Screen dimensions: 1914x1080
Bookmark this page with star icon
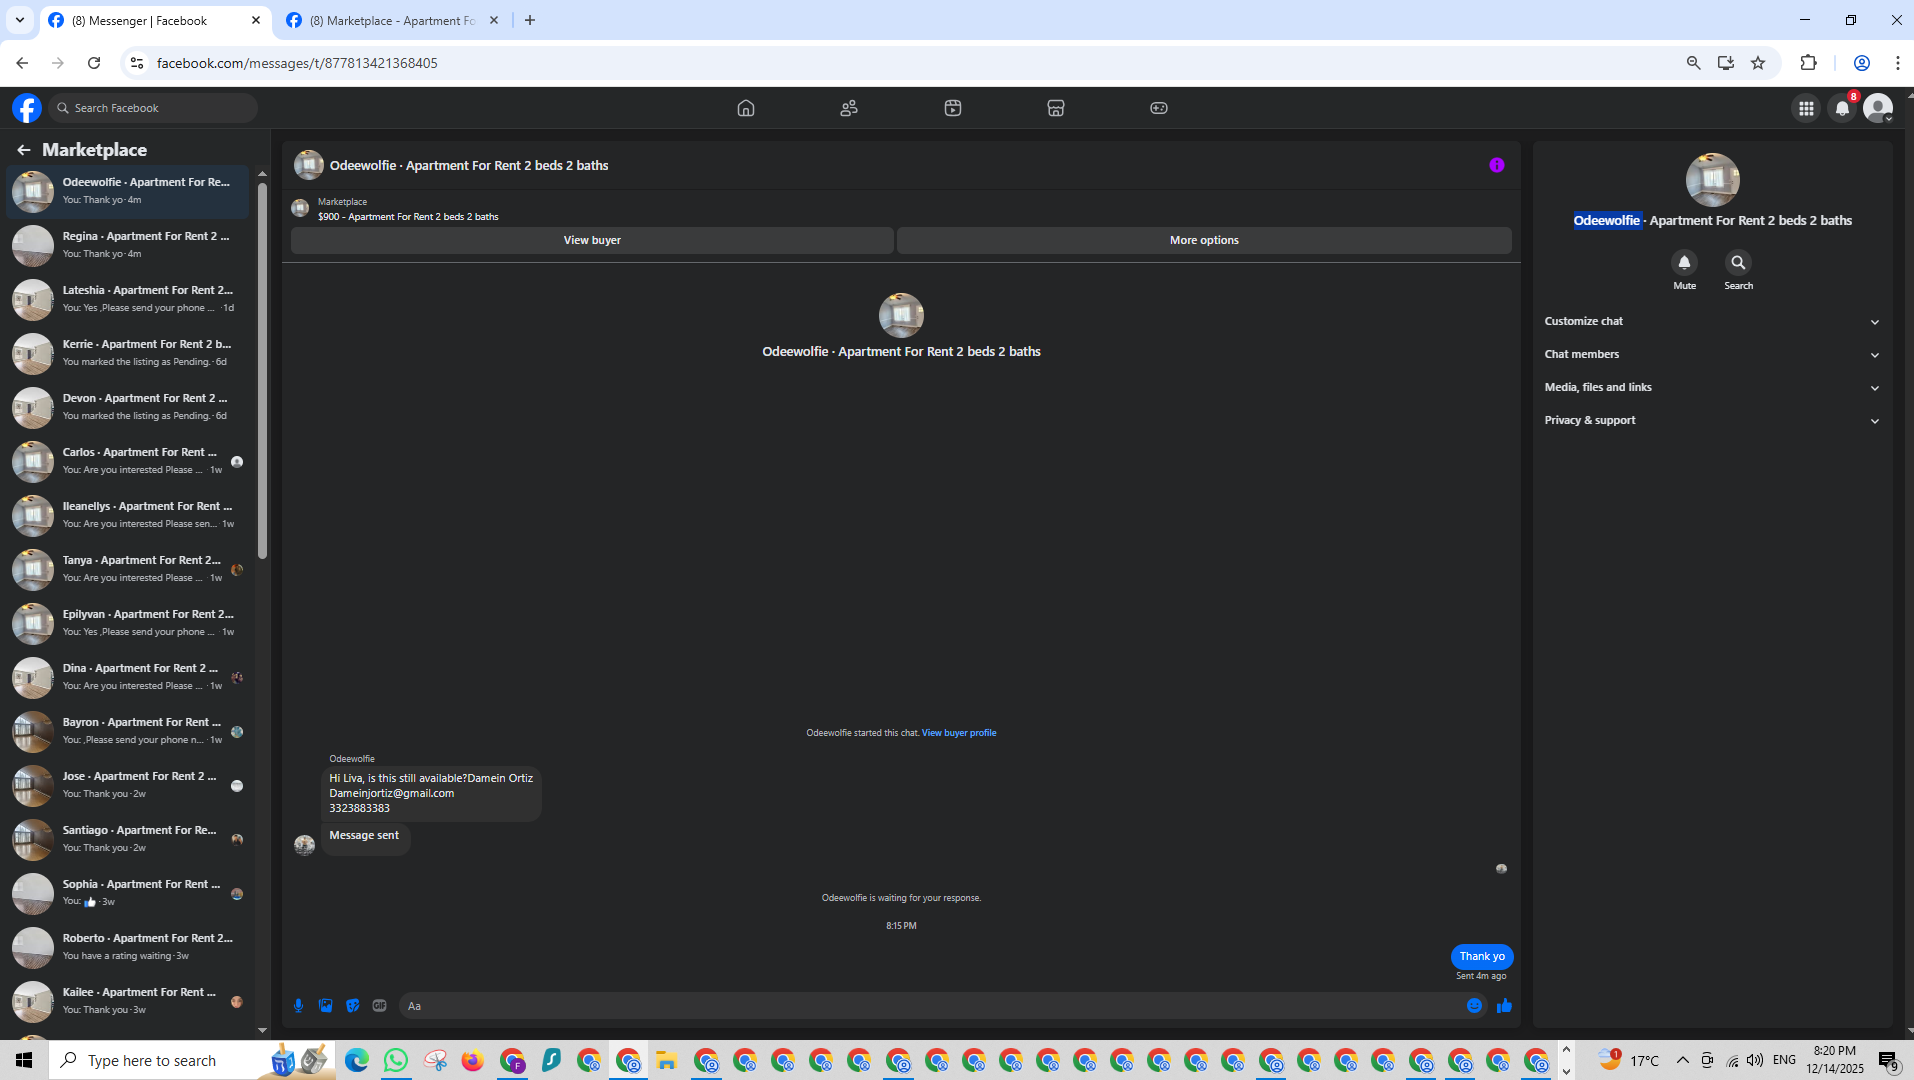tap(1758, 63)
